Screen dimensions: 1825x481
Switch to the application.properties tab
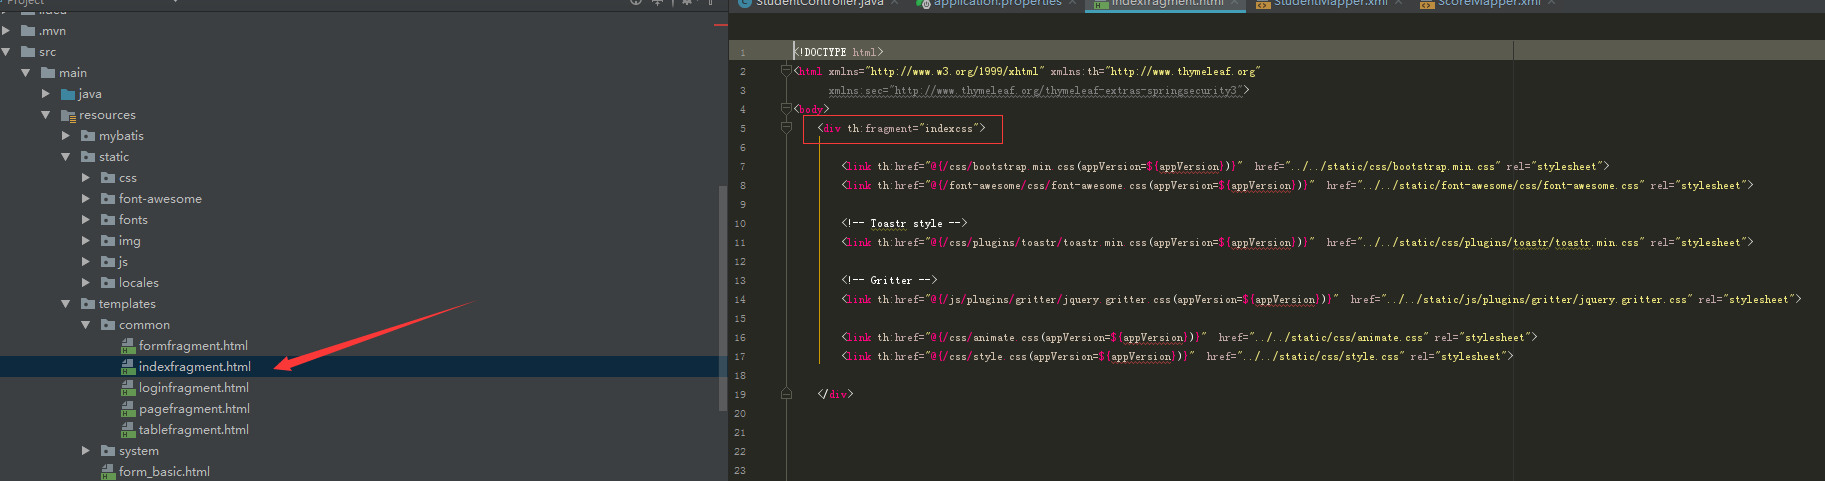point(997,3)
